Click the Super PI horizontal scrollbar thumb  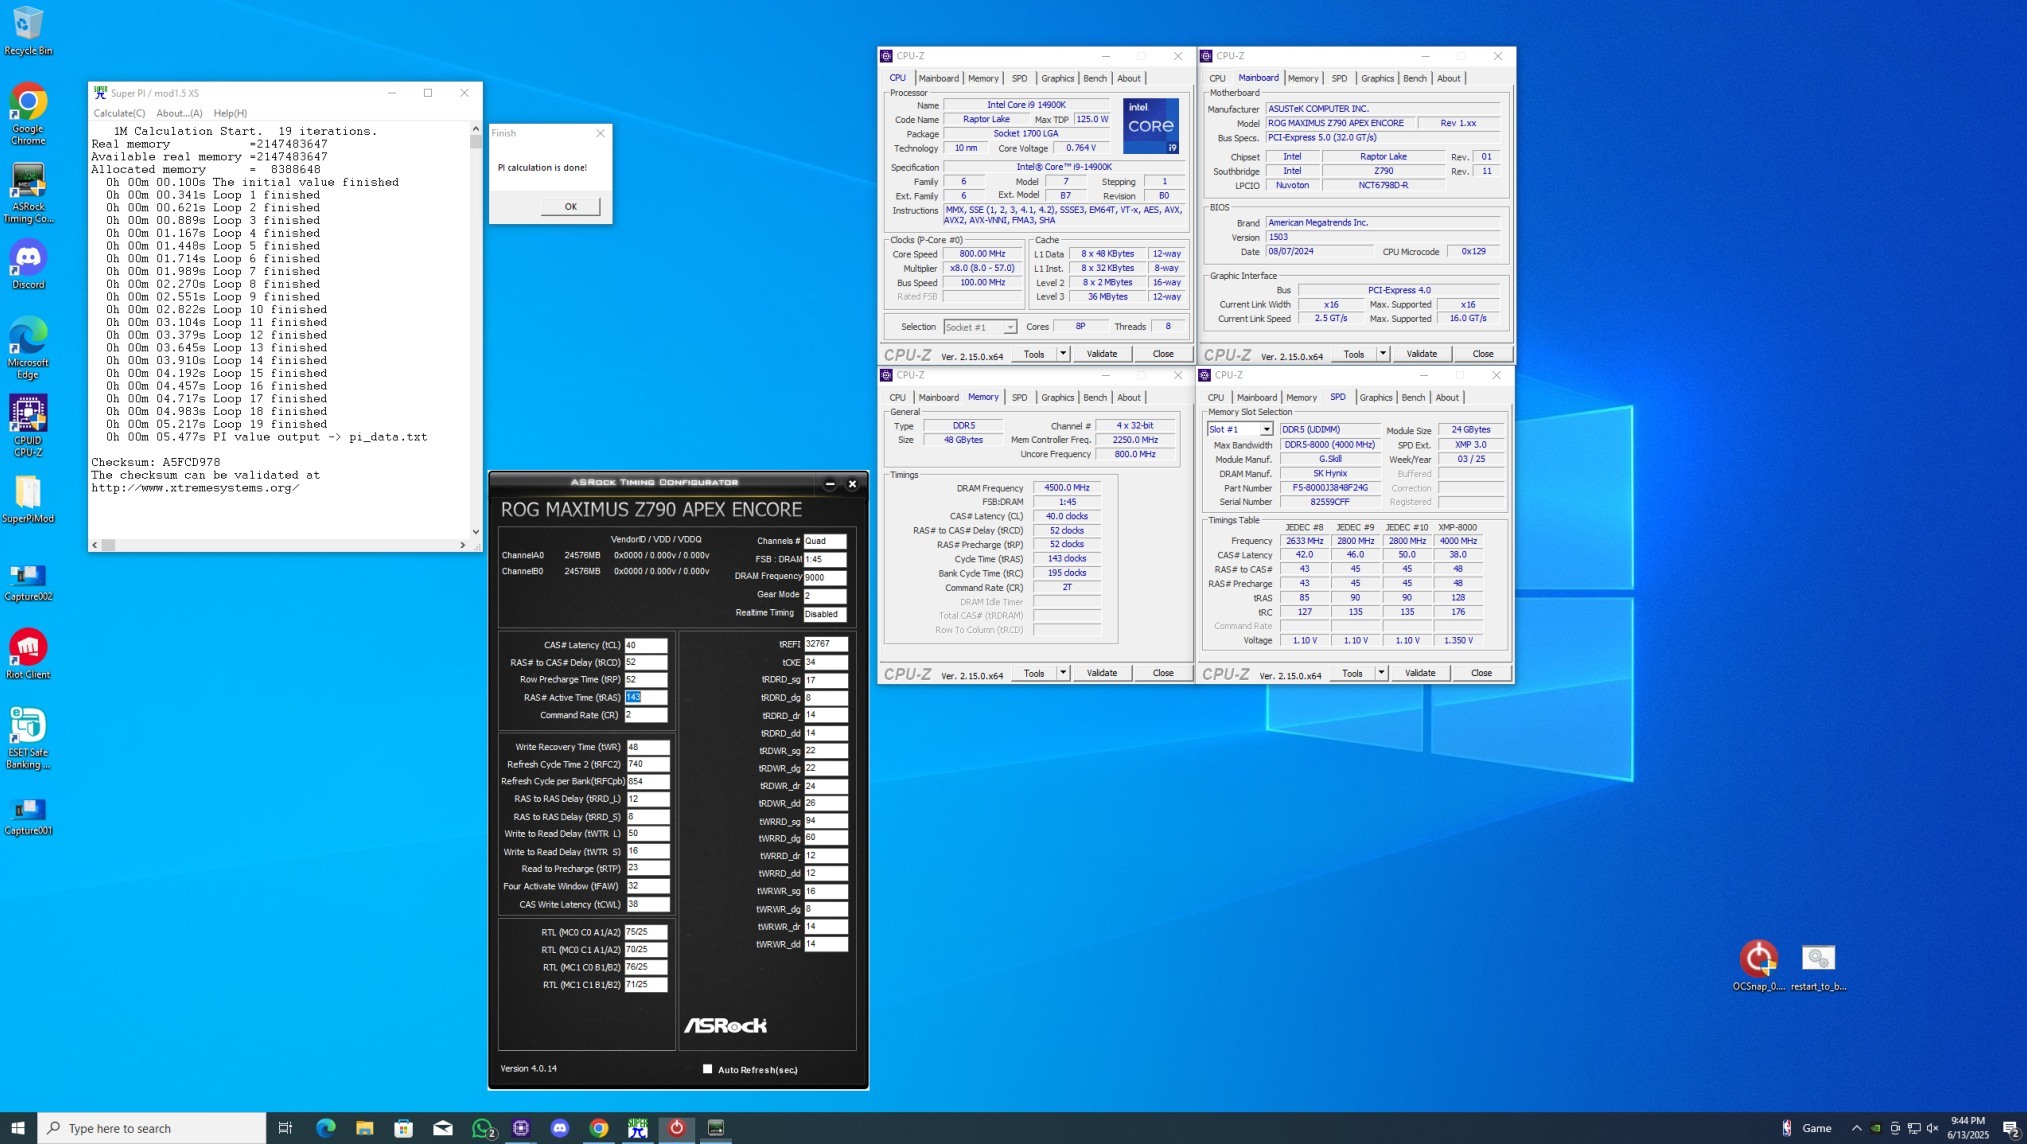[108, 545]
